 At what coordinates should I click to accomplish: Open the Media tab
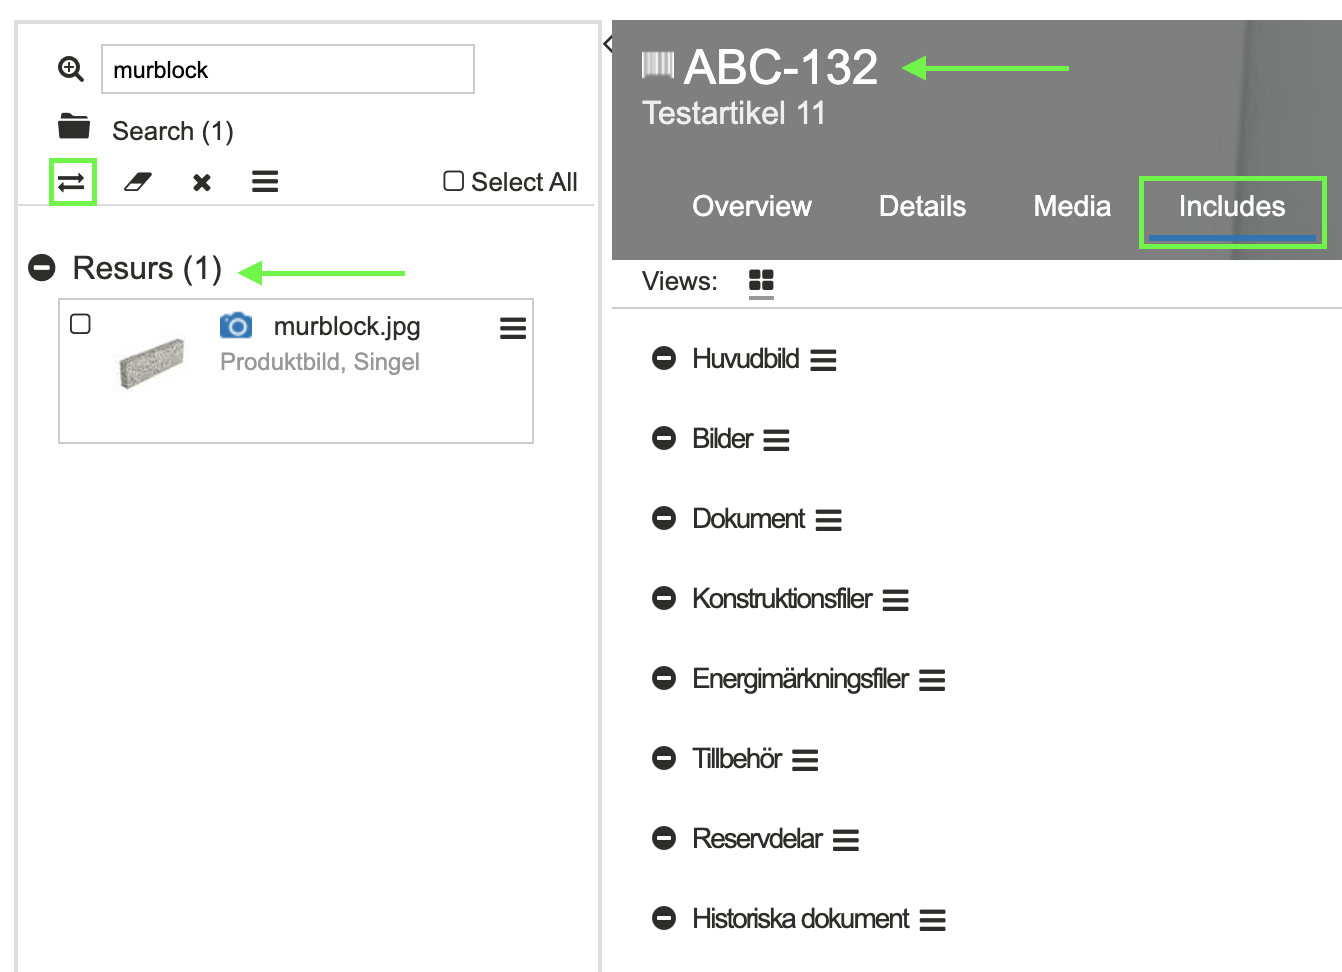1072,206
